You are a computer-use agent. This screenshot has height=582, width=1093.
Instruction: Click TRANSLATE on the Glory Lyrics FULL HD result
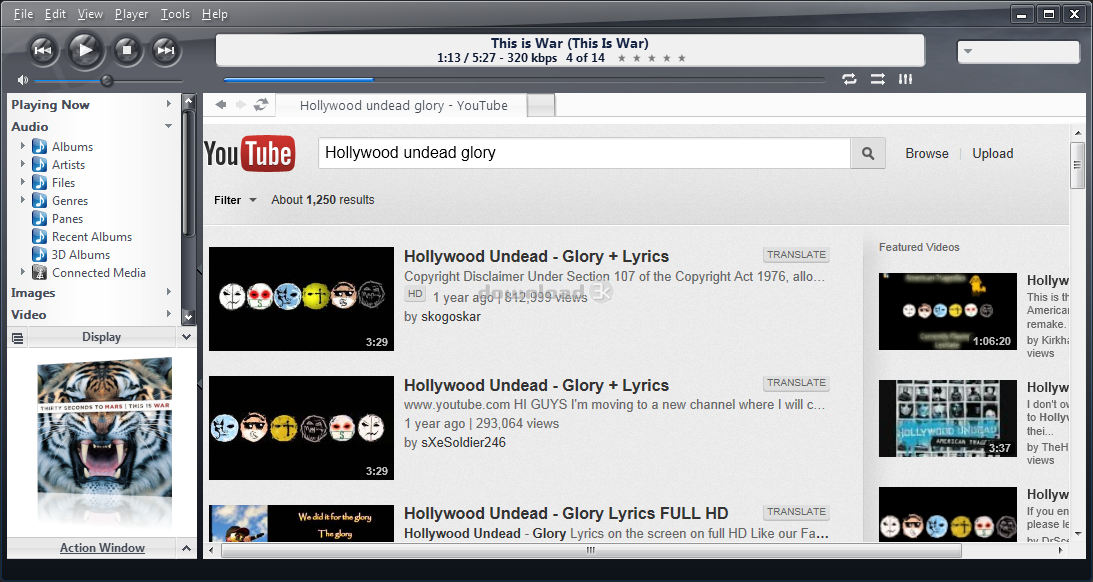click(x=796, y=512)
